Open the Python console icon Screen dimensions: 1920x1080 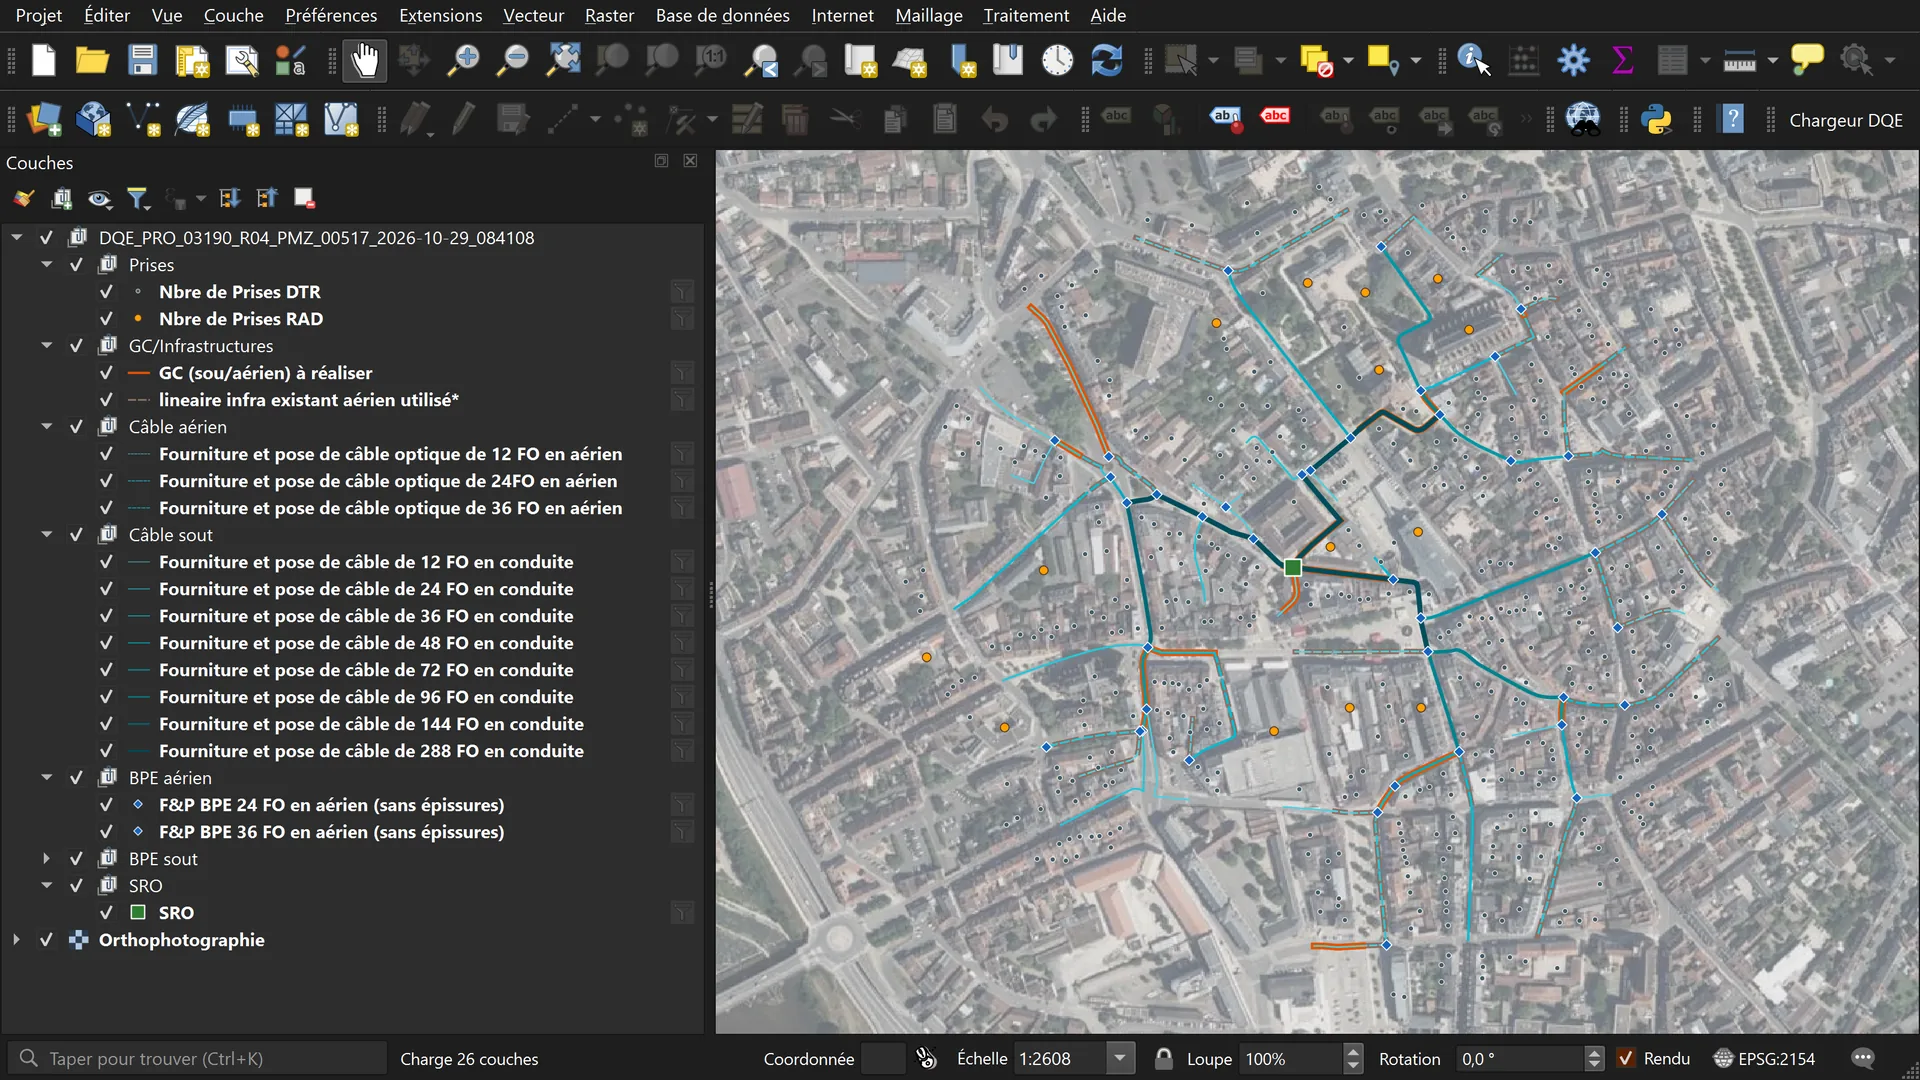pyautogui.click(x=1656, y=120)
